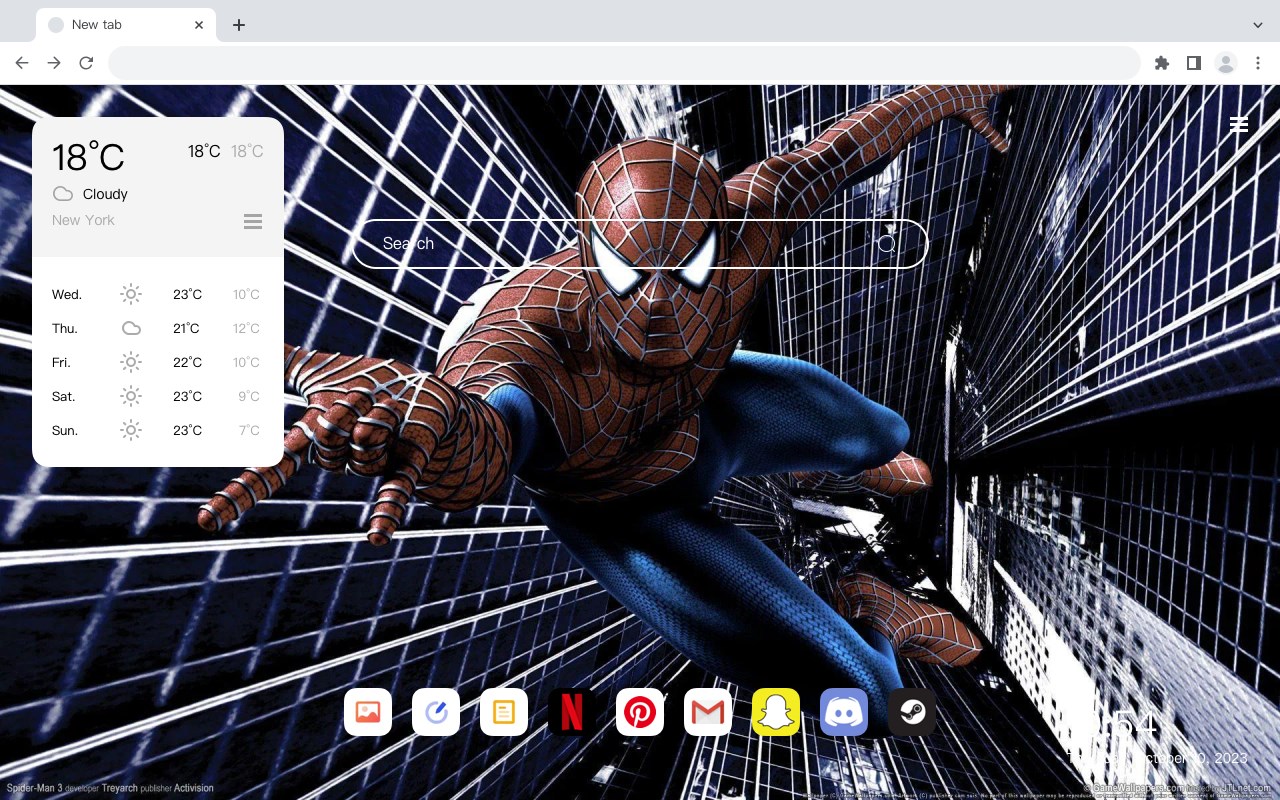Open Chrome's three-dot menu
The image size is (1280, 800).
click(x=1258, y=63)
